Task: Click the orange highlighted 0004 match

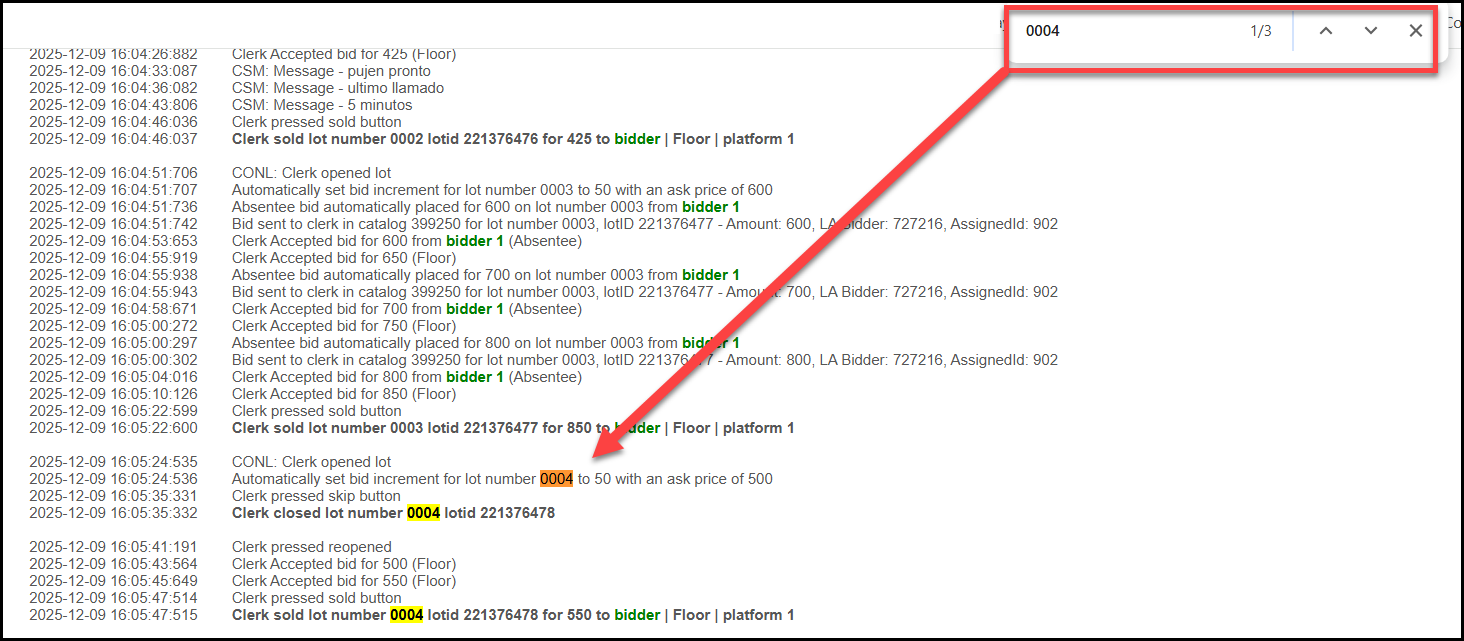Action: click(x=557, y=479)
